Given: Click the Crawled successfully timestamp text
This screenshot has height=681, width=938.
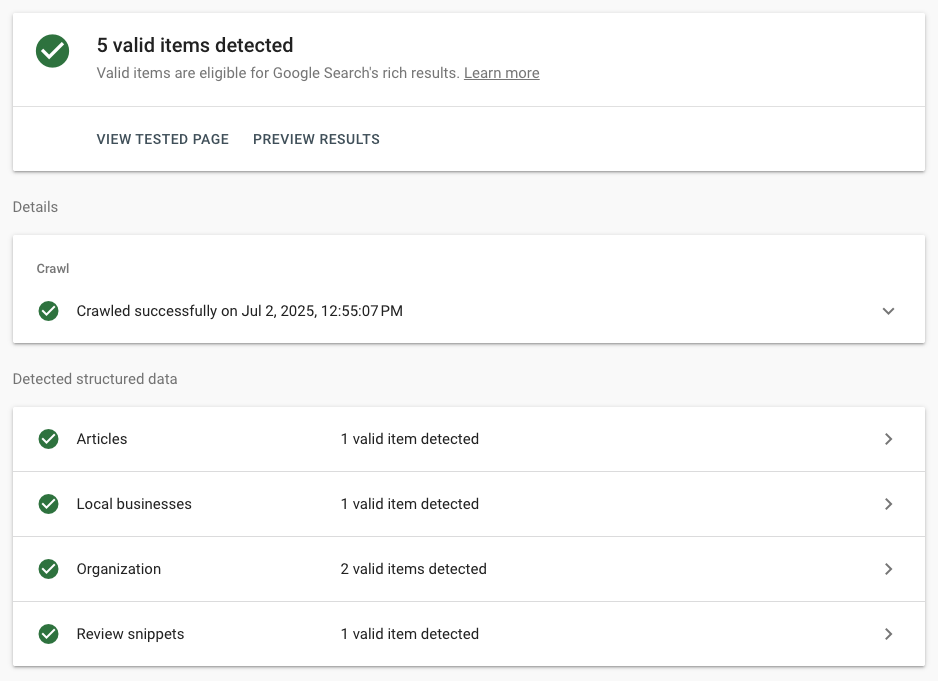Looking at the screenshot, I should click(x=239, y=311).
